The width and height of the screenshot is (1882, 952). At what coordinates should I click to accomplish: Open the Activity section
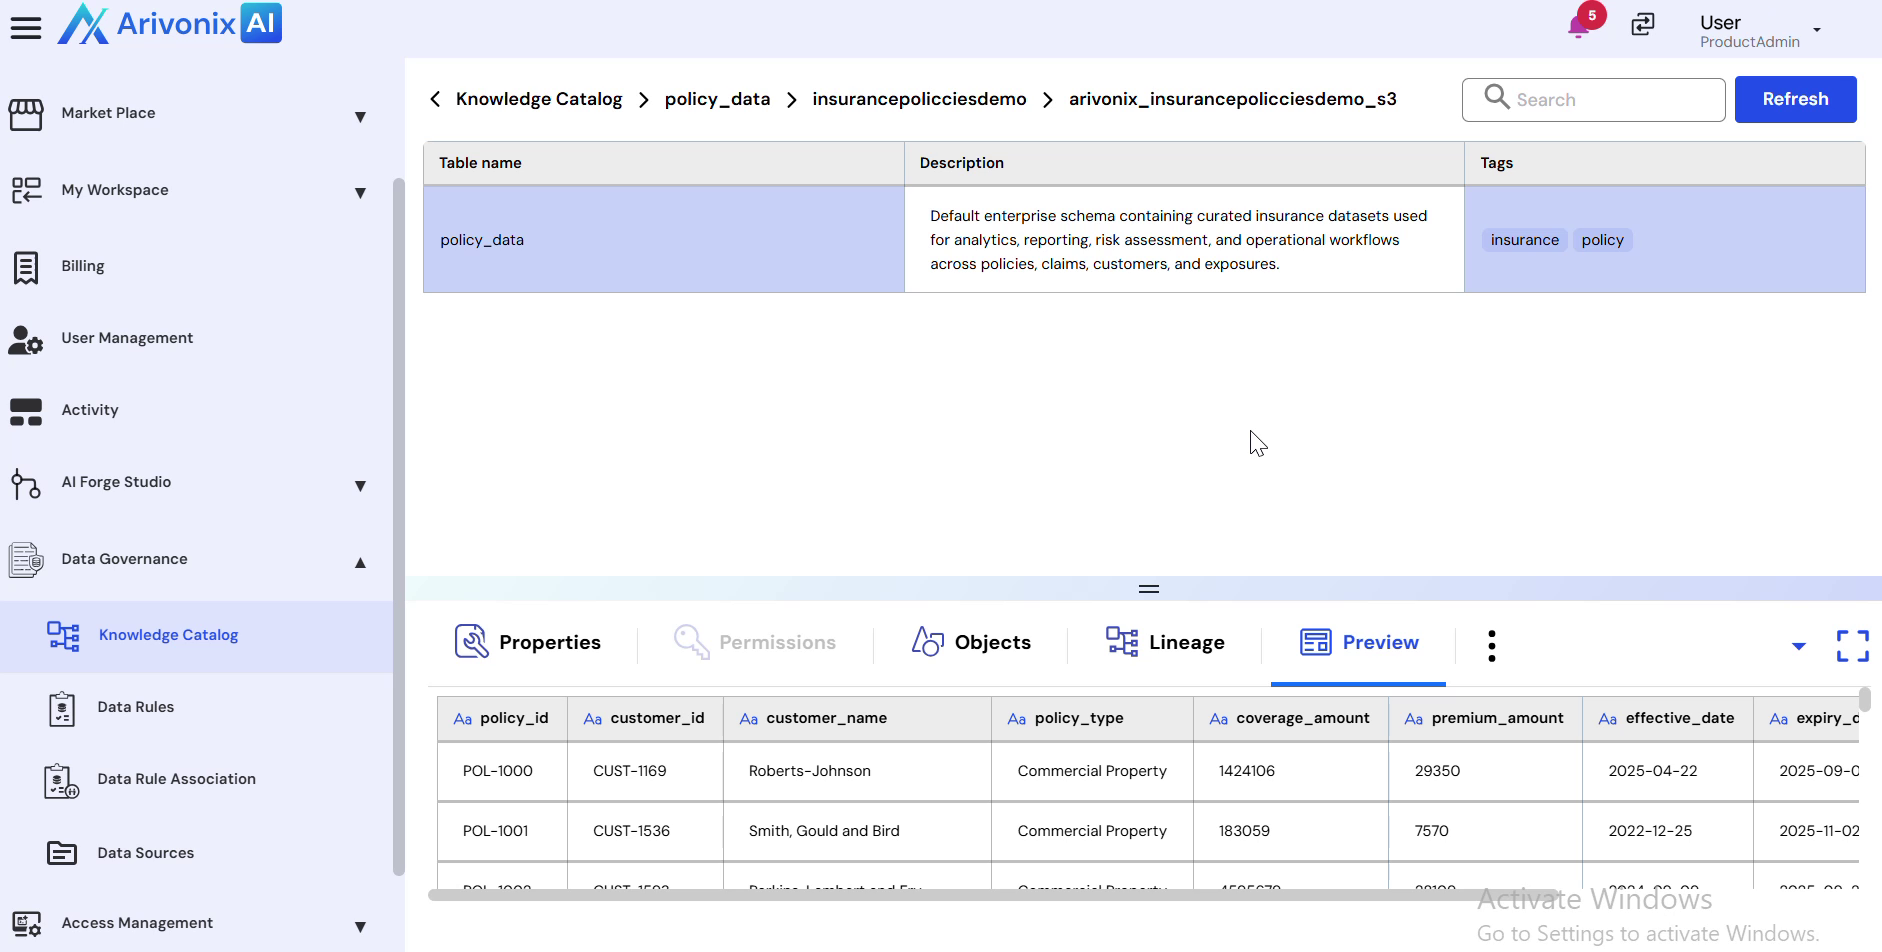coord(90,410)
